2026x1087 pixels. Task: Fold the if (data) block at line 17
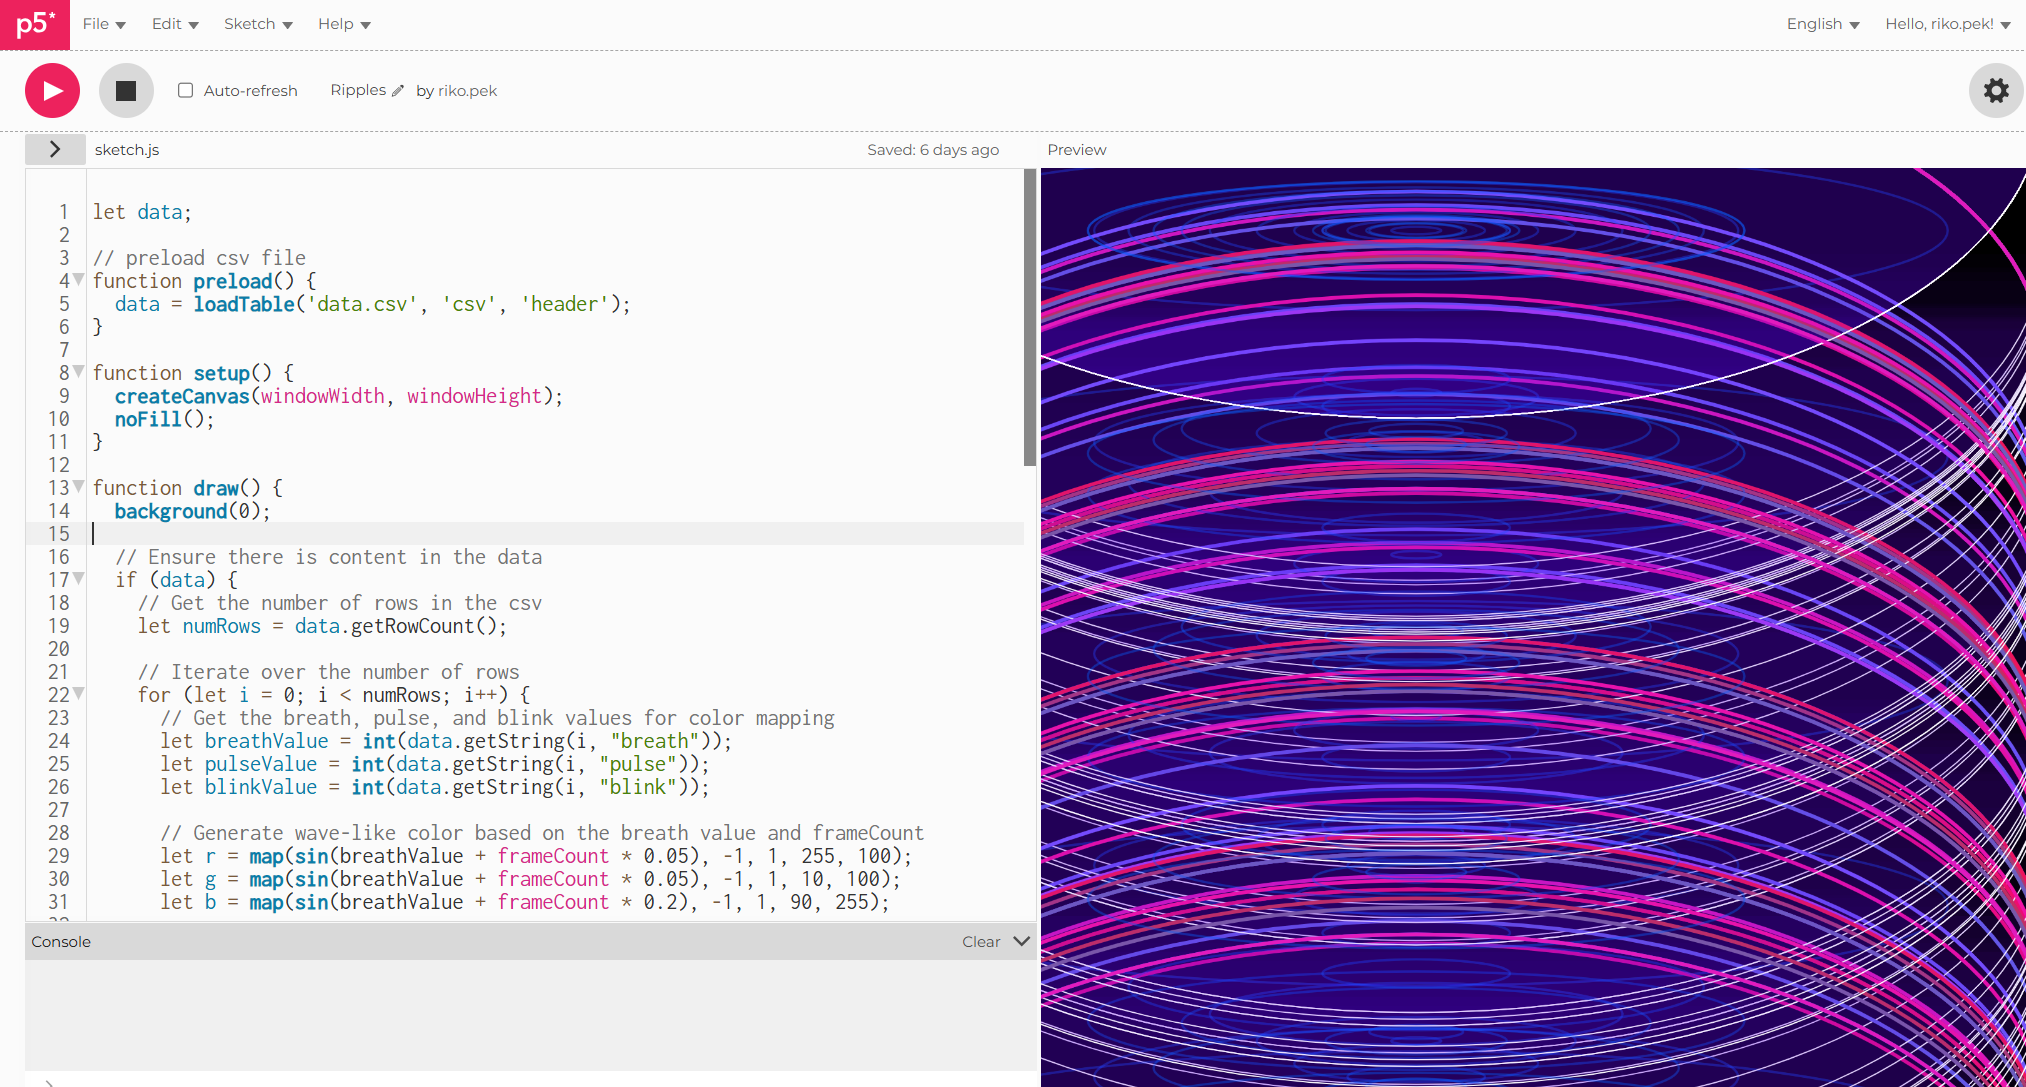pyautogui.click(x=78, y=579)
